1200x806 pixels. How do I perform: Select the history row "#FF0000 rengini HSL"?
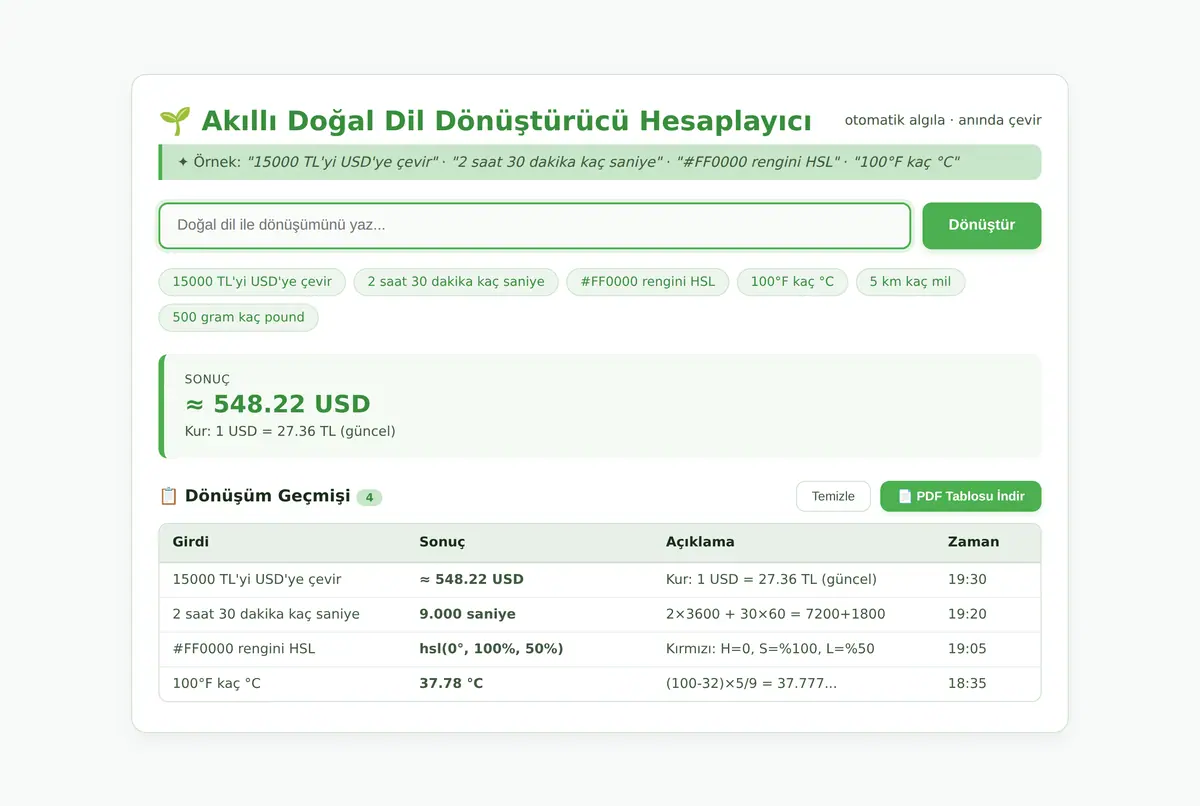[600, 649]
